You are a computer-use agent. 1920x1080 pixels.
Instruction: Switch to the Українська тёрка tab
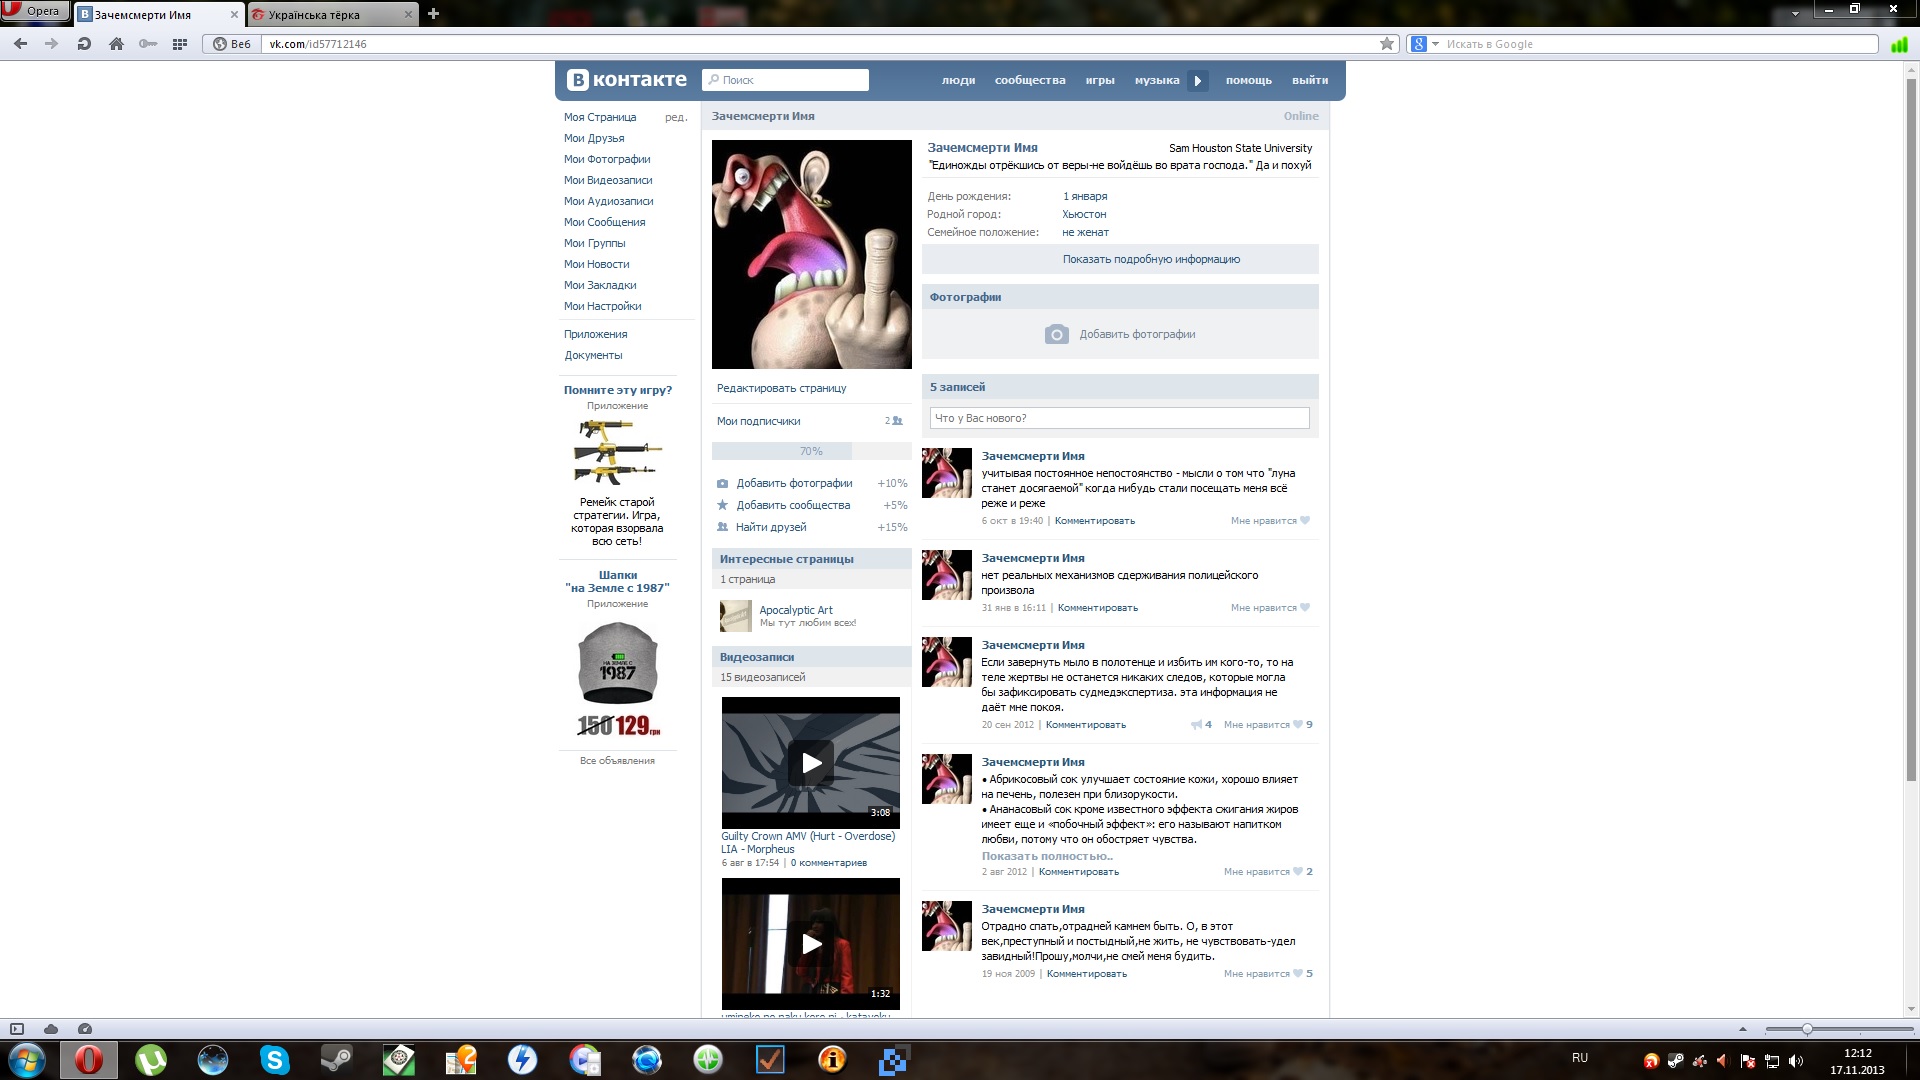coord(332,15)
